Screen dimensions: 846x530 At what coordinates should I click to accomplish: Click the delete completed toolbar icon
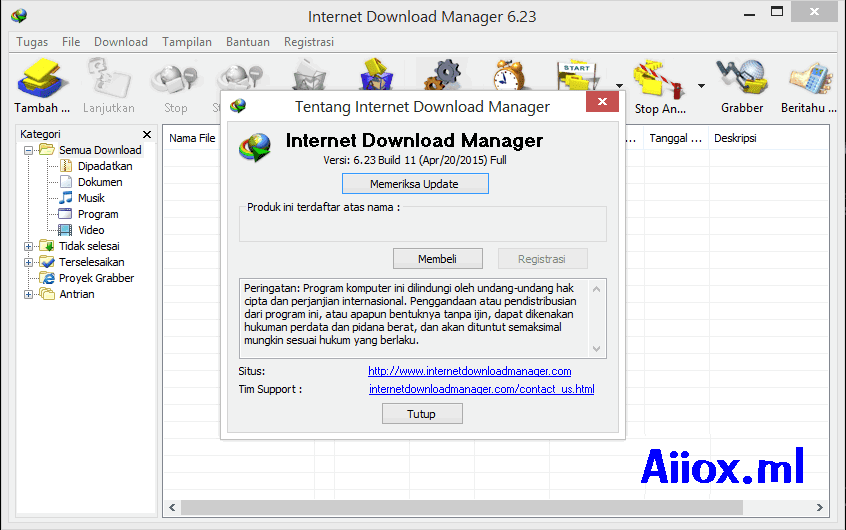pos(376,74)
